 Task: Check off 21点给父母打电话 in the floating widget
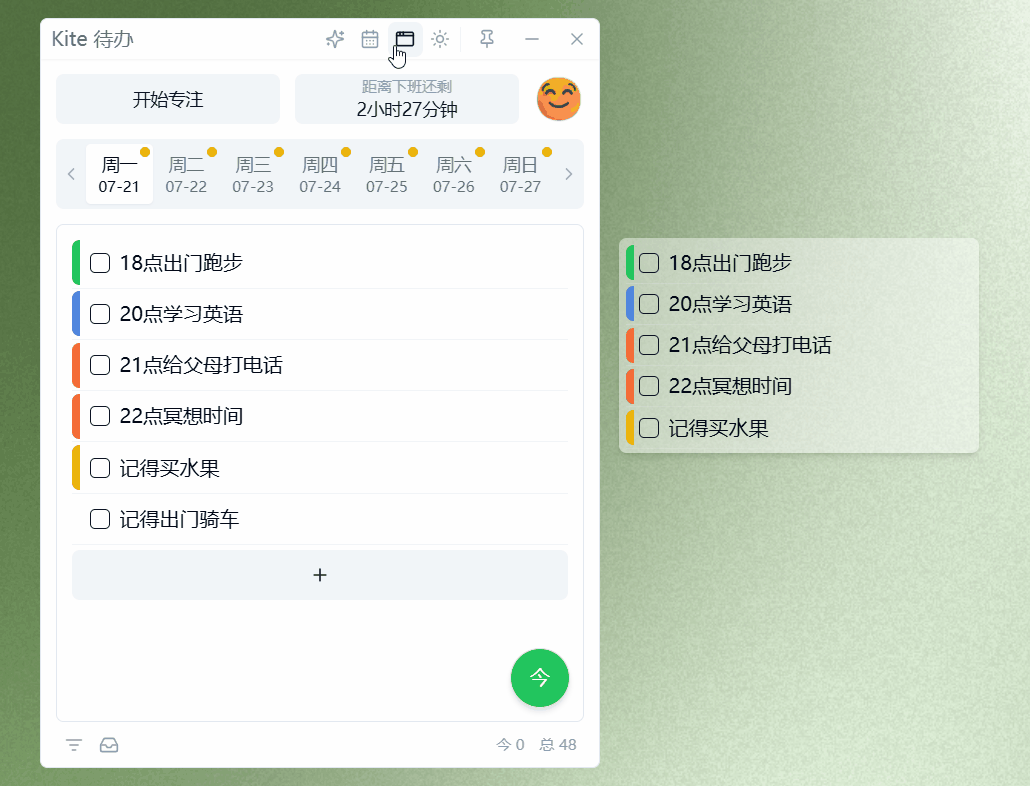648,345
